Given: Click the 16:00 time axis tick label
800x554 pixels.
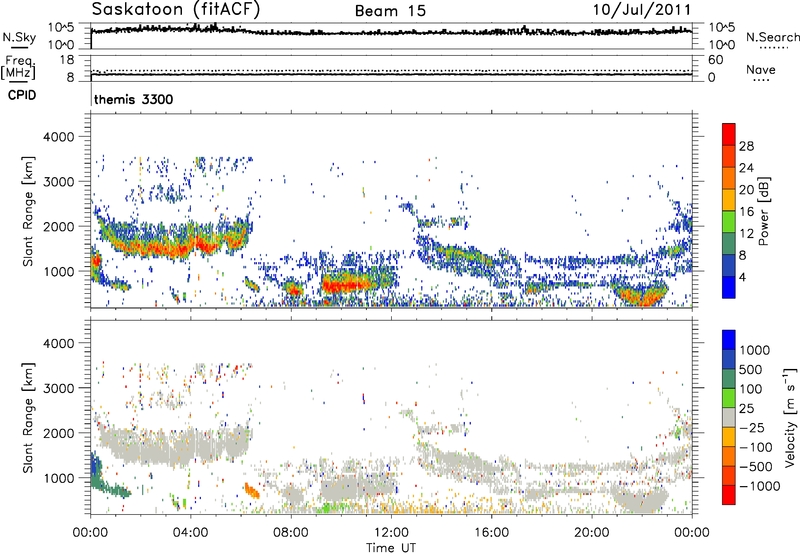Looking at the screenshot, I should (x=491, y=533).
